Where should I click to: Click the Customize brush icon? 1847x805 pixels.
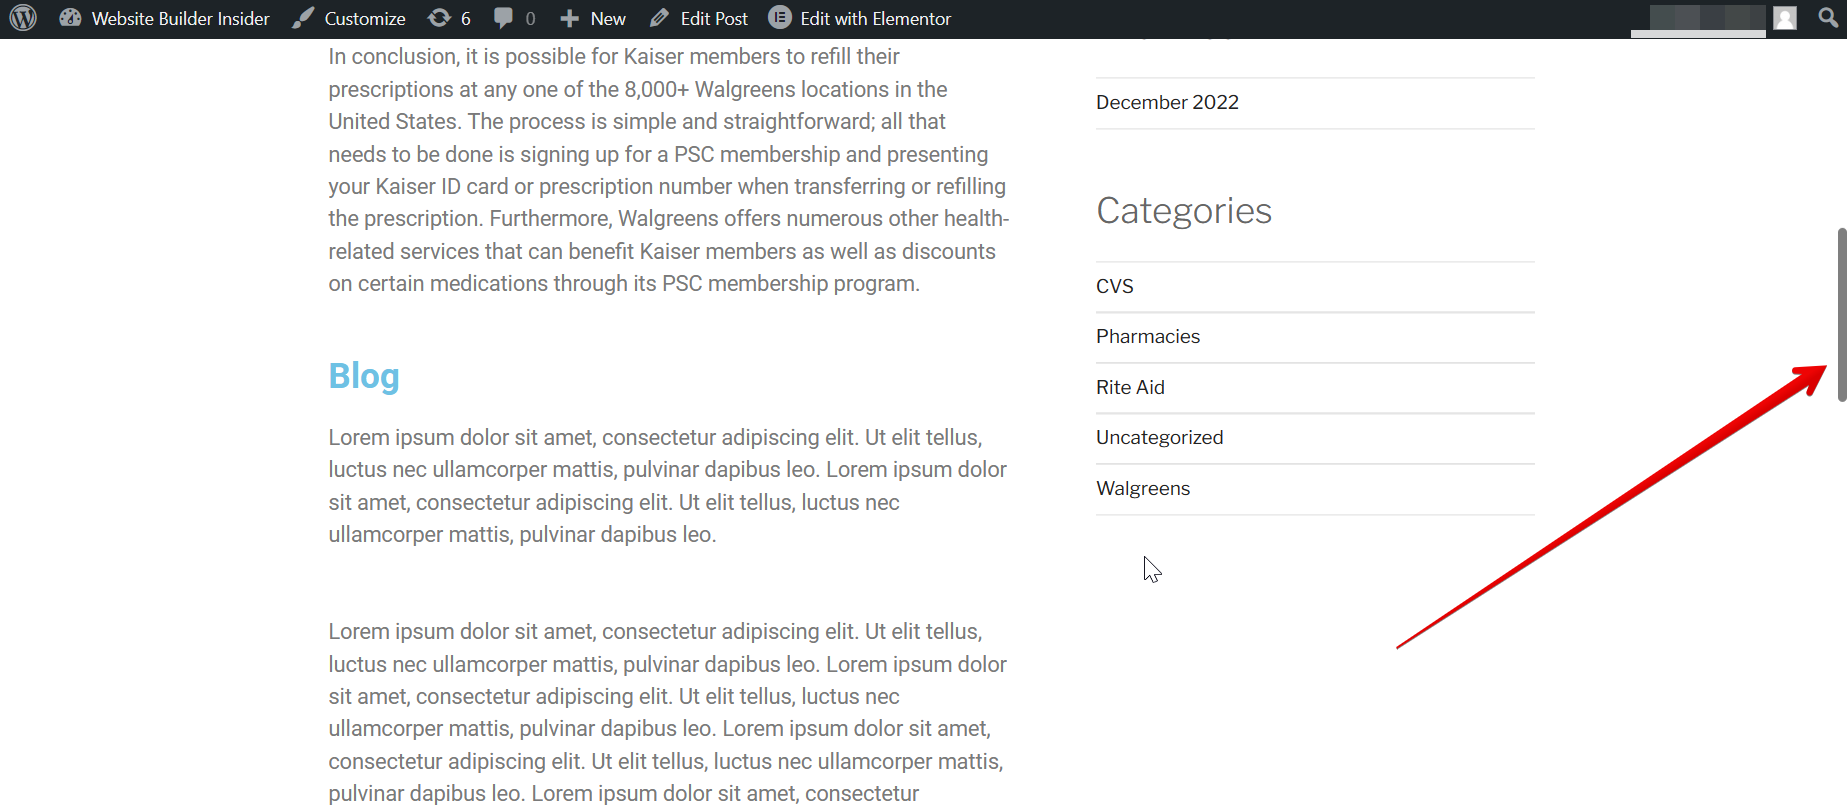coord(303,18)
